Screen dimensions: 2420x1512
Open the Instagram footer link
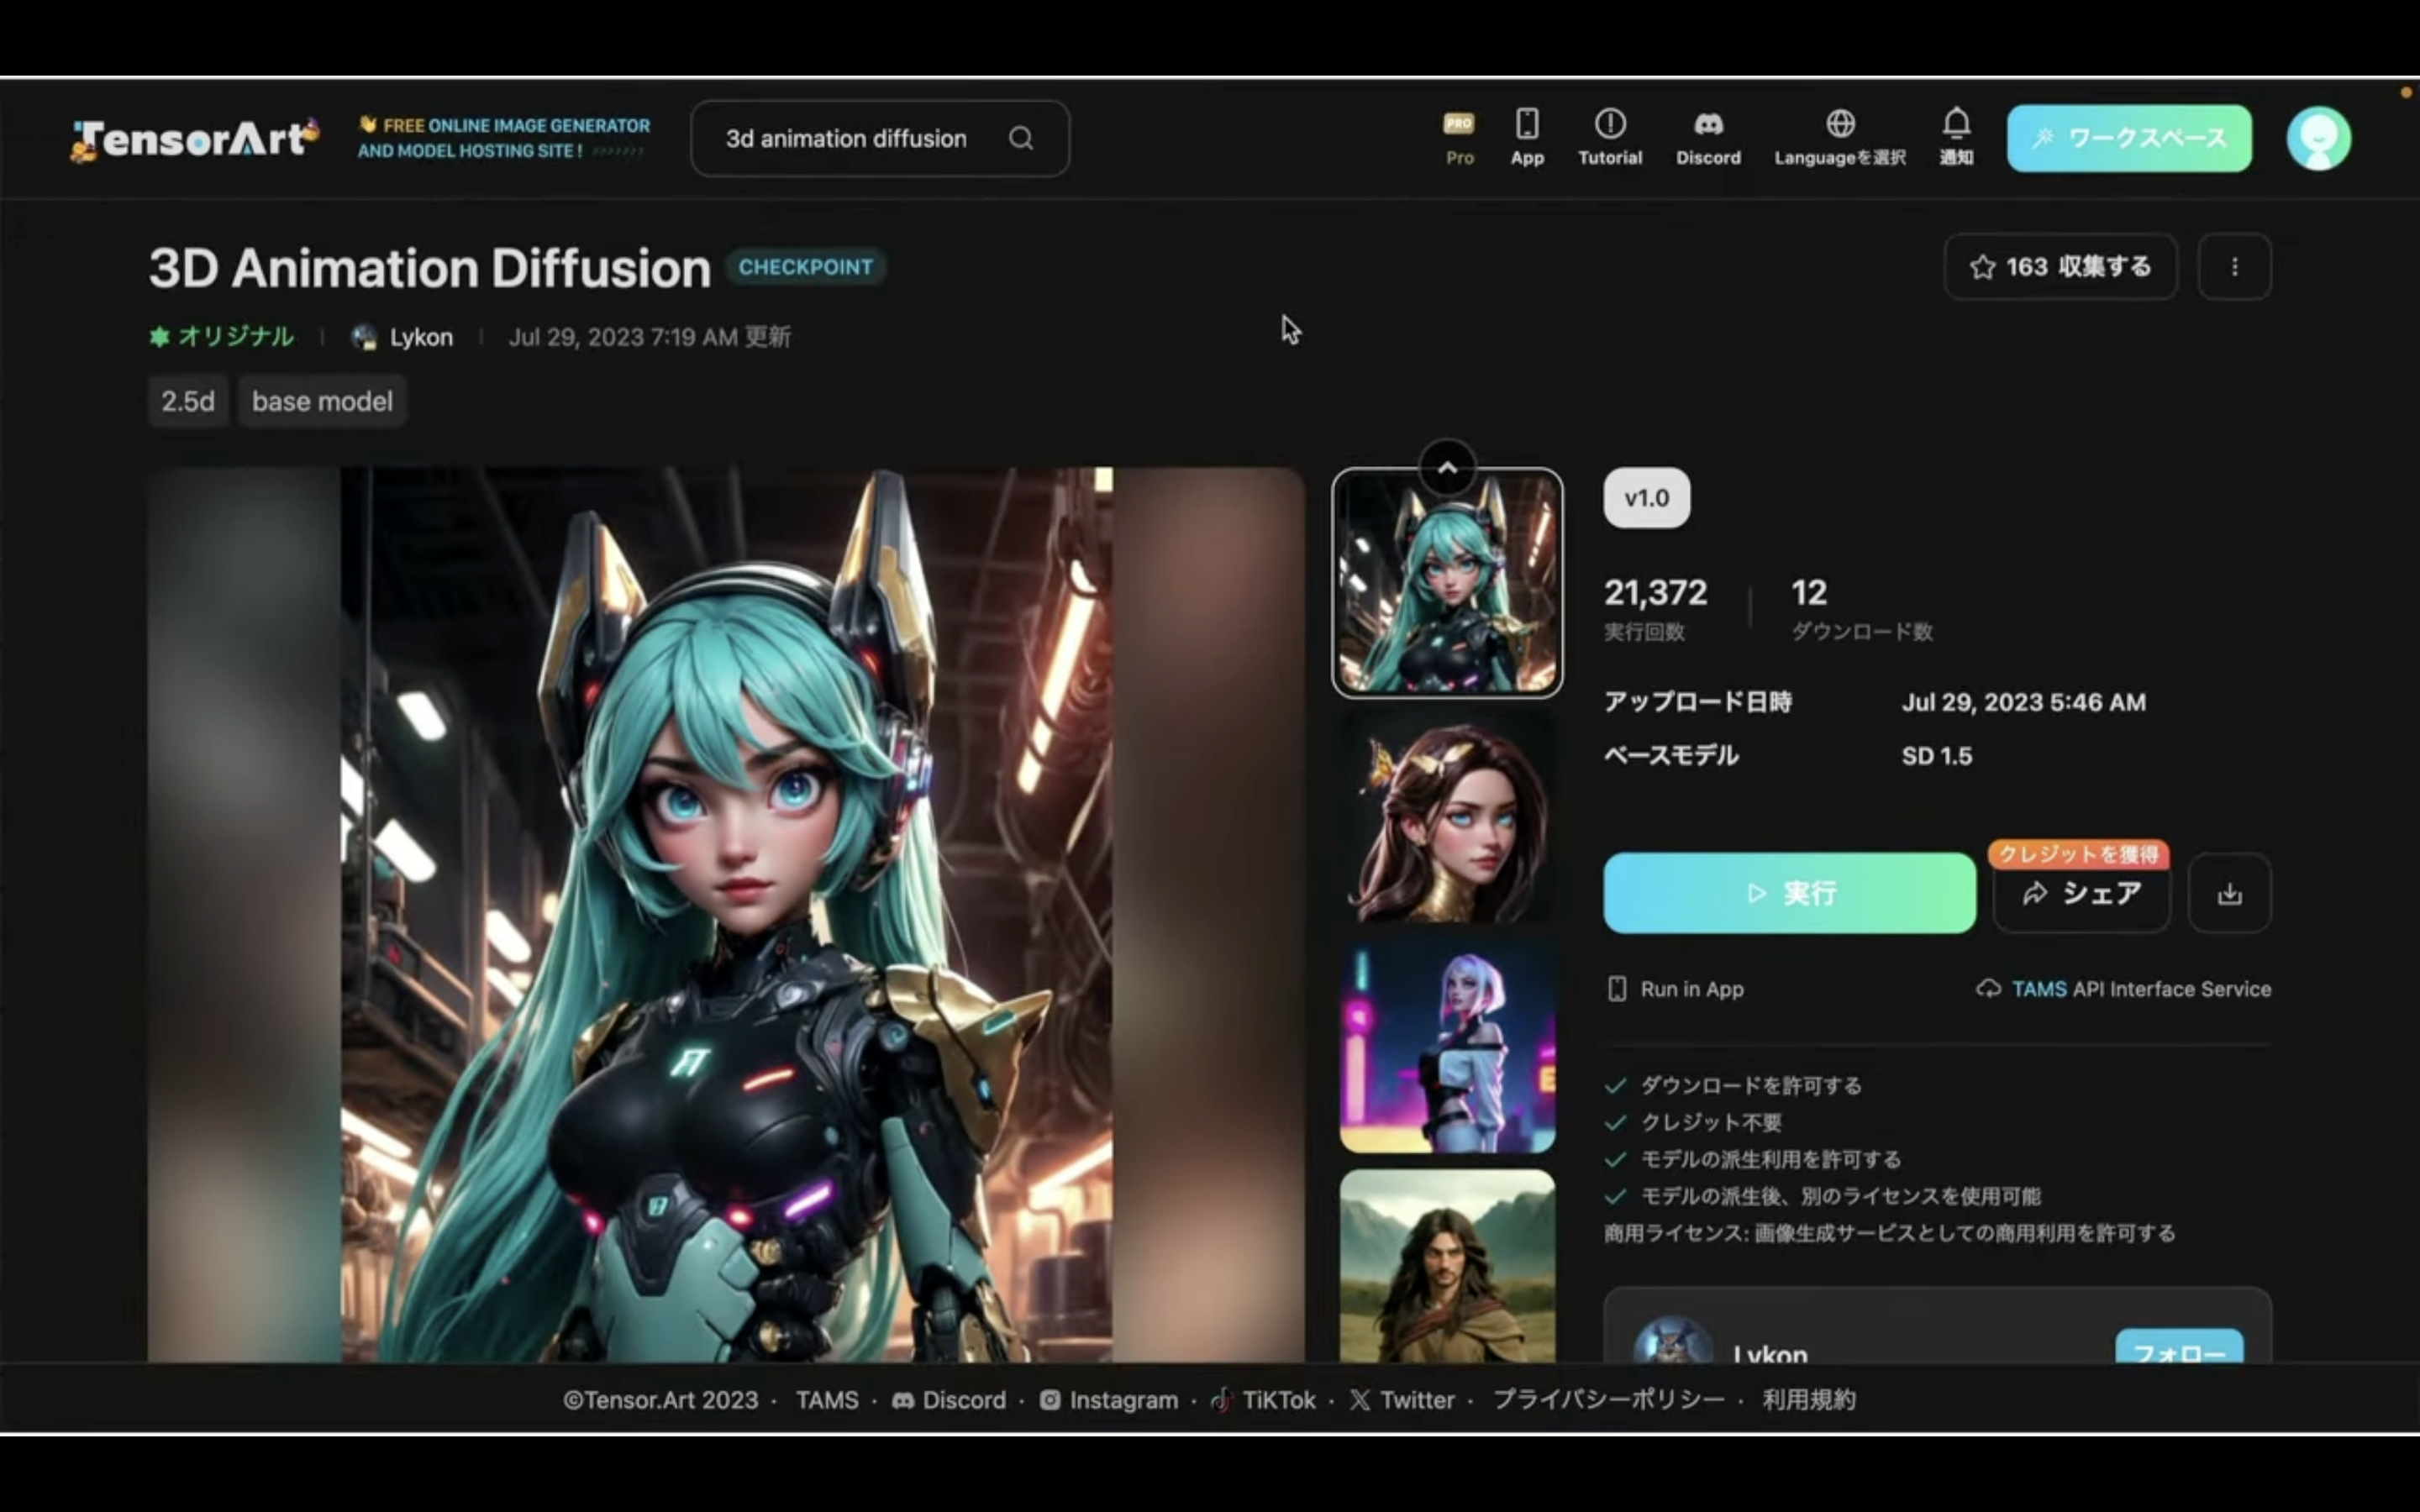tap(1108, 1400)
